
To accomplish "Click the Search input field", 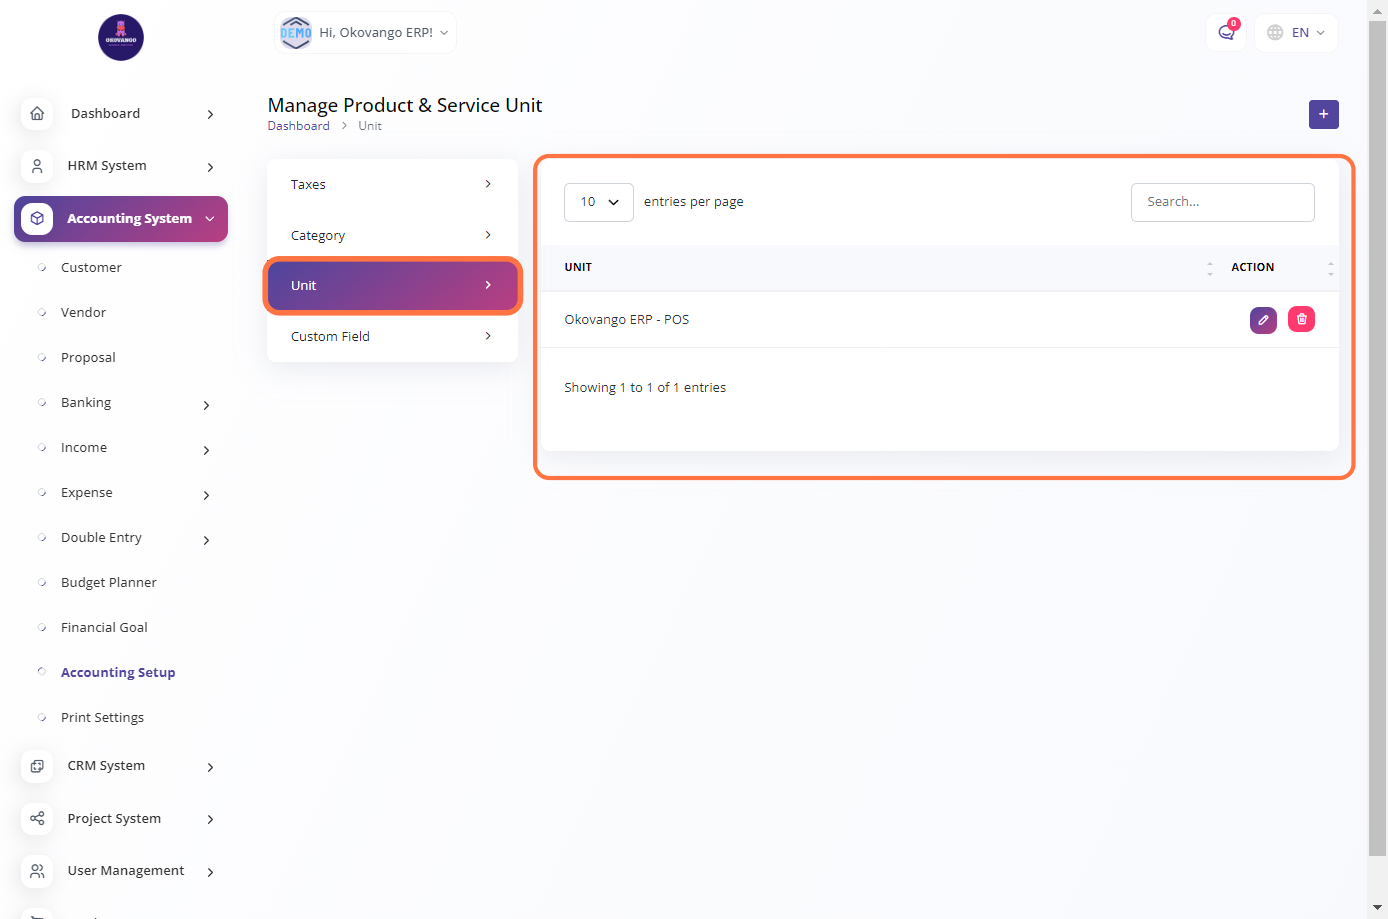I will [x=1222, y=202].
